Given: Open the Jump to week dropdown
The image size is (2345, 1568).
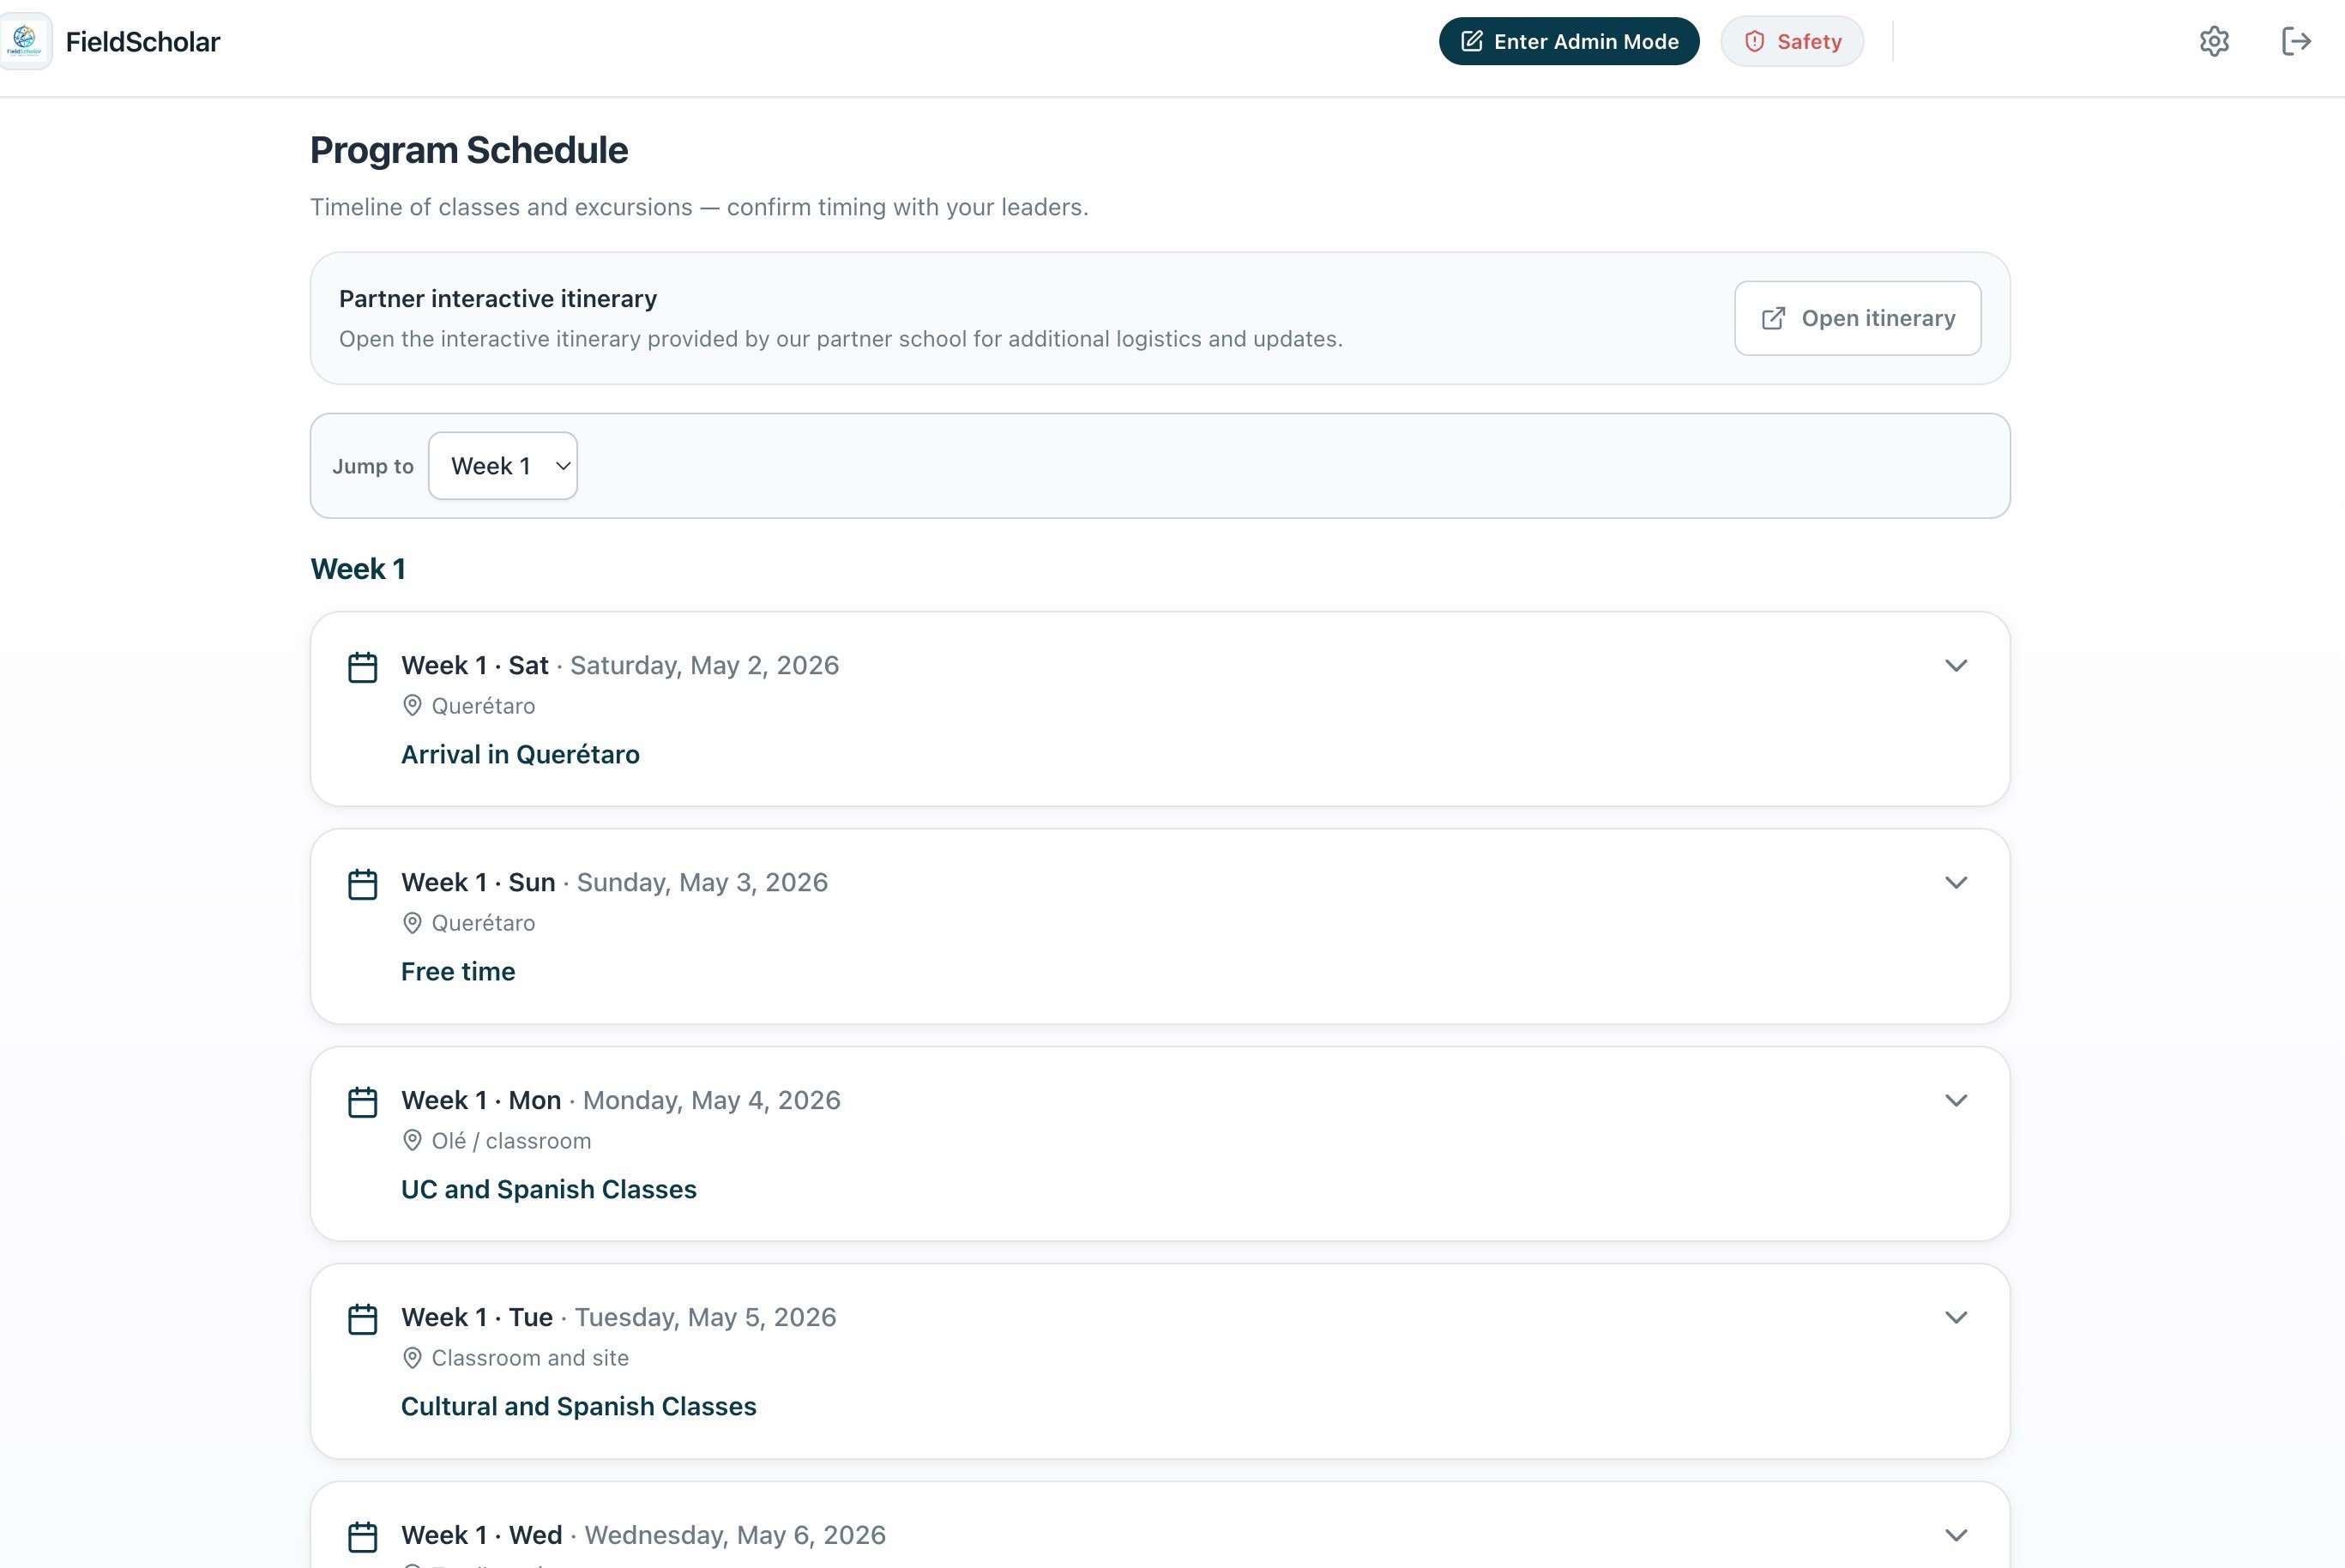Looking at the screenshot, I should coord(503,466).
